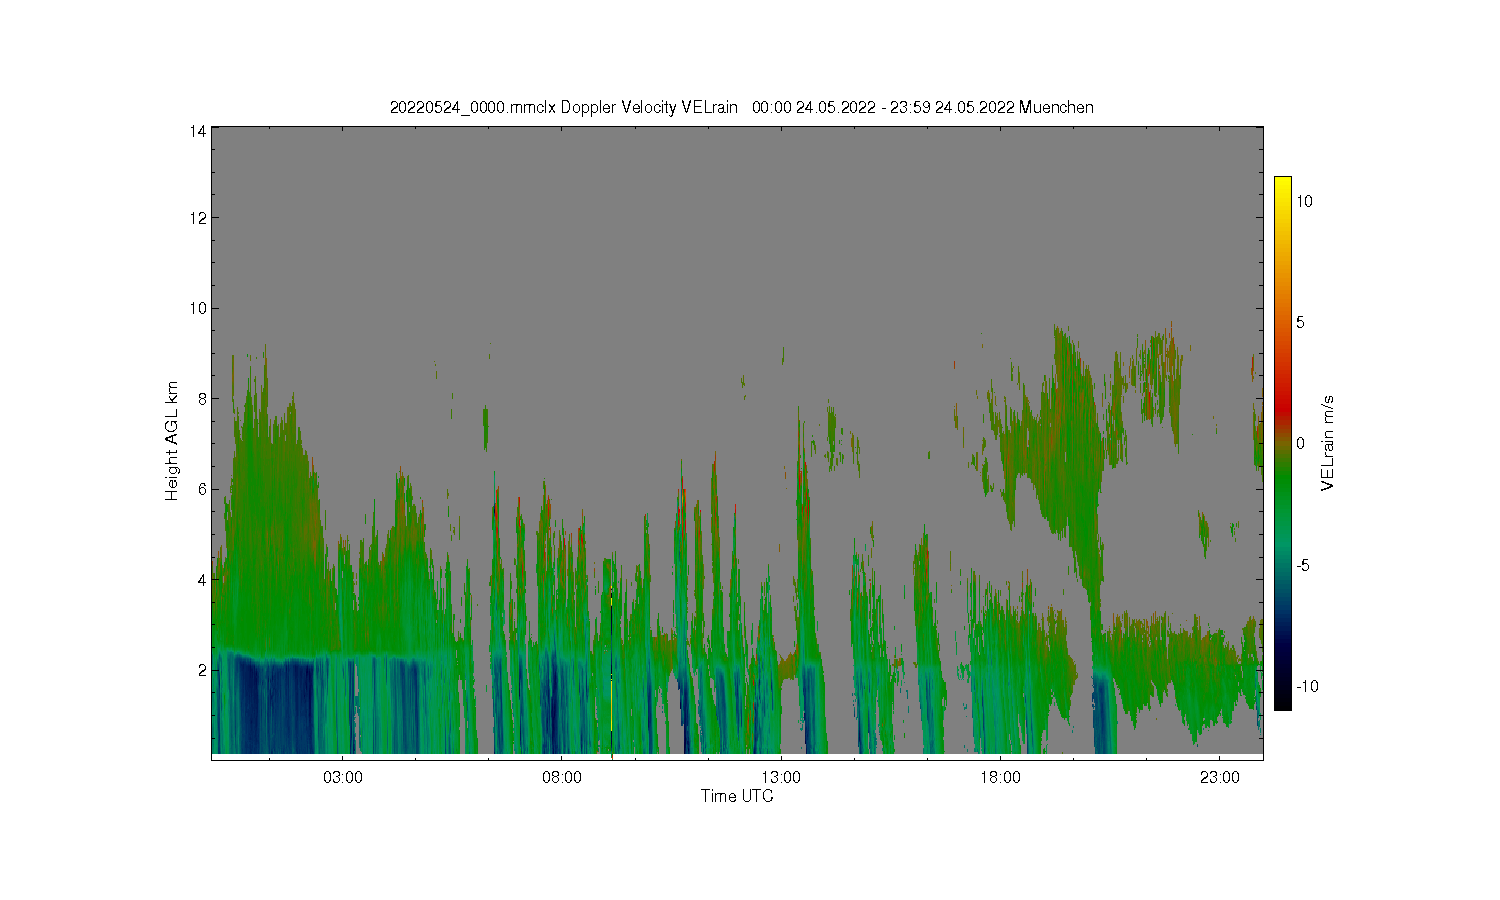Click the 23:00 time tick label
This screenshot has height=900, width=1500.
tap(1220, 778)
